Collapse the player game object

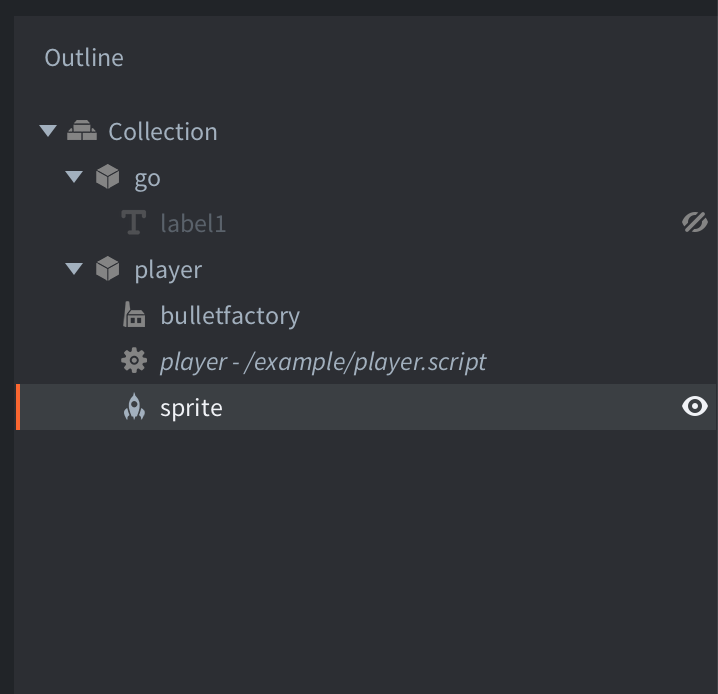74,269
